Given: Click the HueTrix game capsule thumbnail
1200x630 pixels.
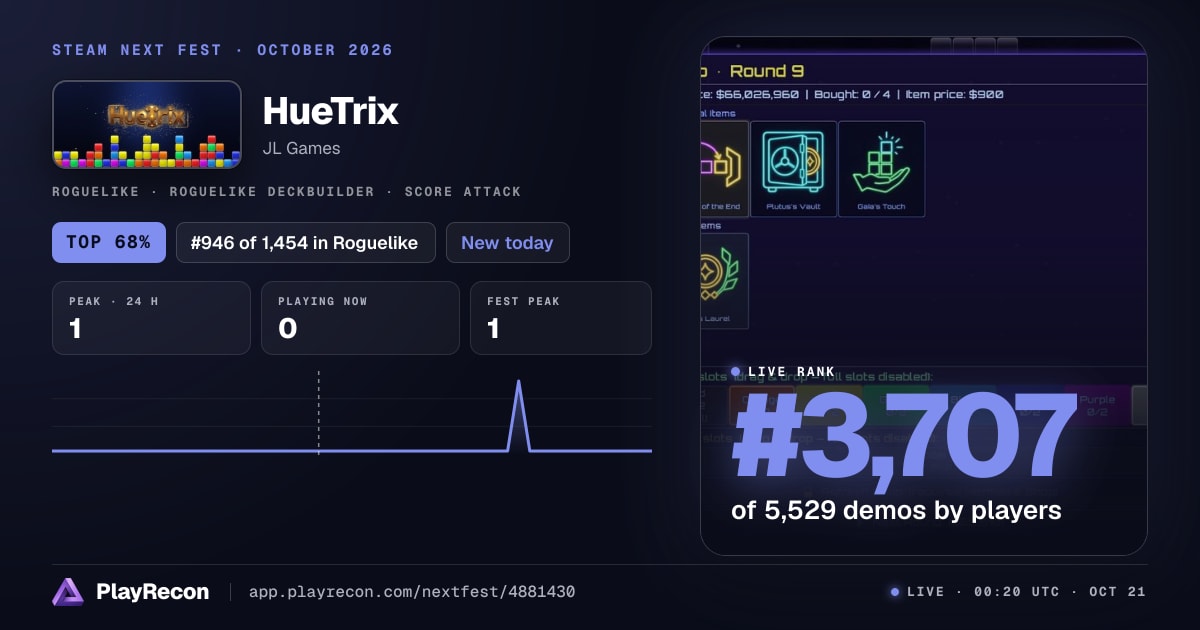Looking at the screenshot, I should click(147, 124).
